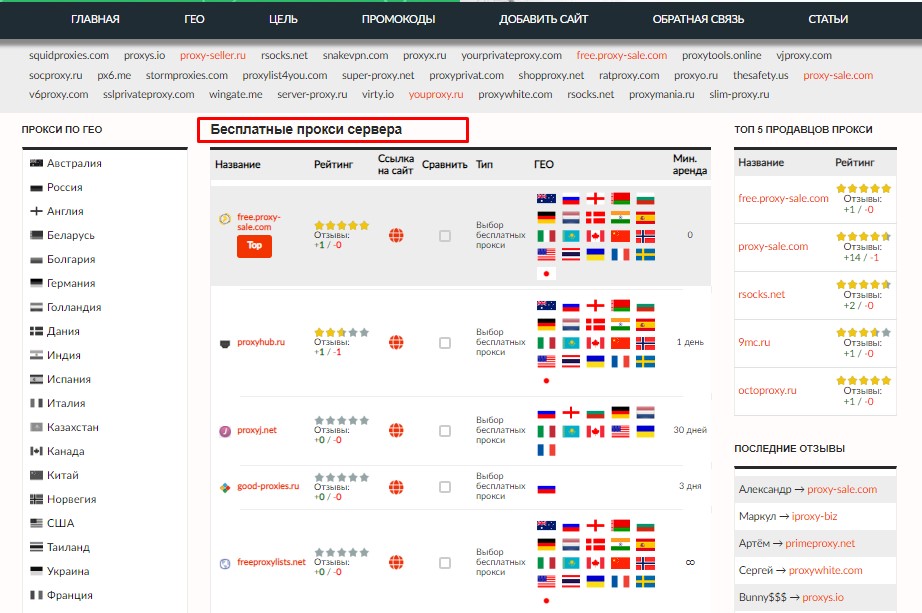
Task: Open rsocks.net in the top 5 sellers list
Action: click(x=761, y=294)
